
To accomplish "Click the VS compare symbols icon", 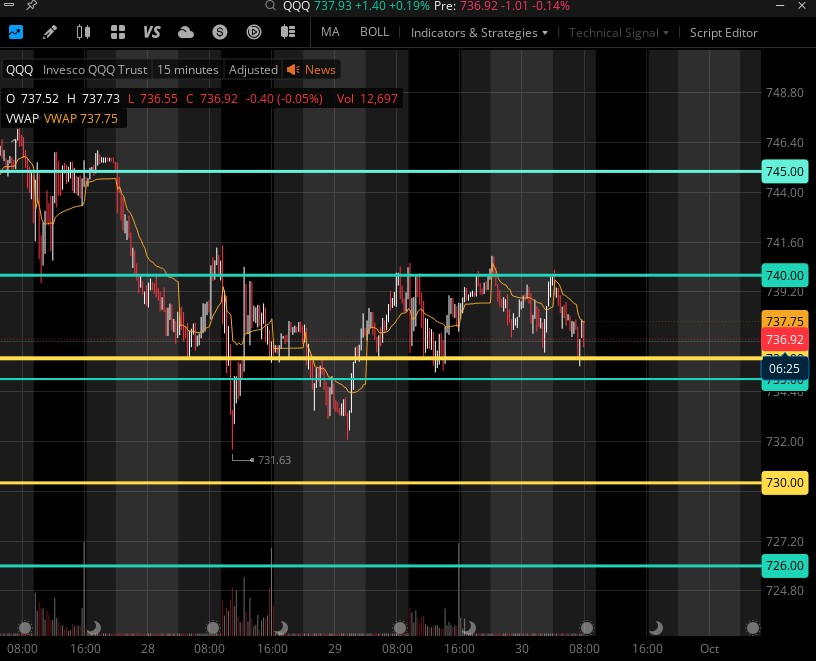I will tap(151, 32).
